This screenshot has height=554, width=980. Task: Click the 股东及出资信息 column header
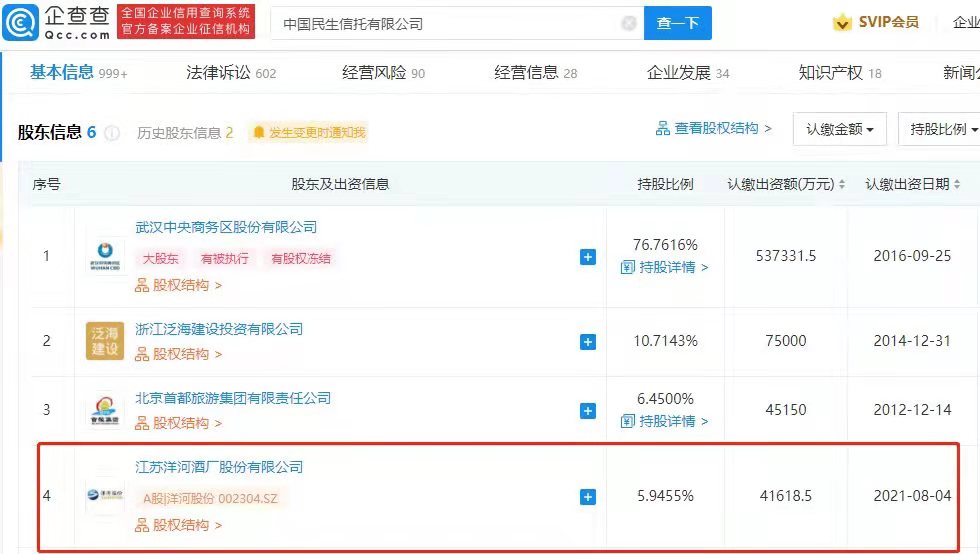point(340,184)
